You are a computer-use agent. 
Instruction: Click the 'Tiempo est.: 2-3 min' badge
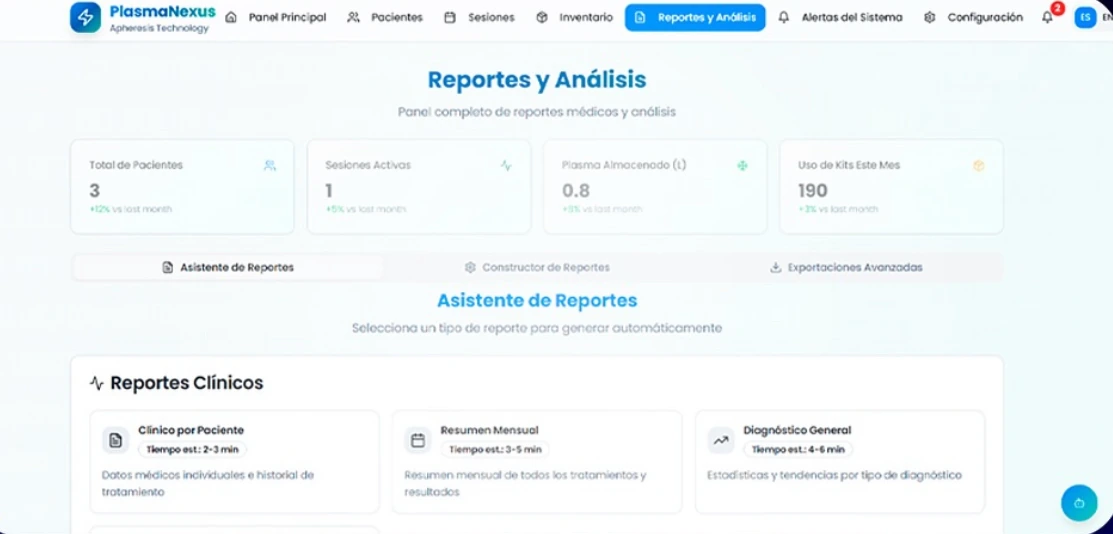pos(192,449)
